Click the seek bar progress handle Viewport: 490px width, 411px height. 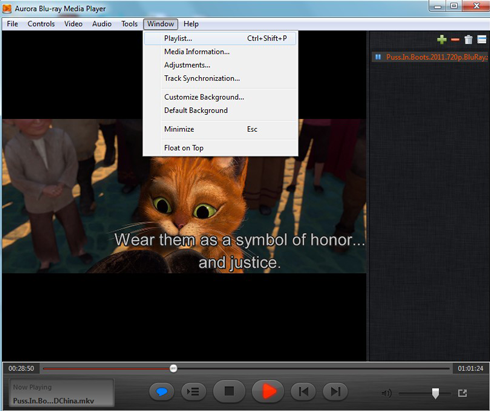(173, 368)
